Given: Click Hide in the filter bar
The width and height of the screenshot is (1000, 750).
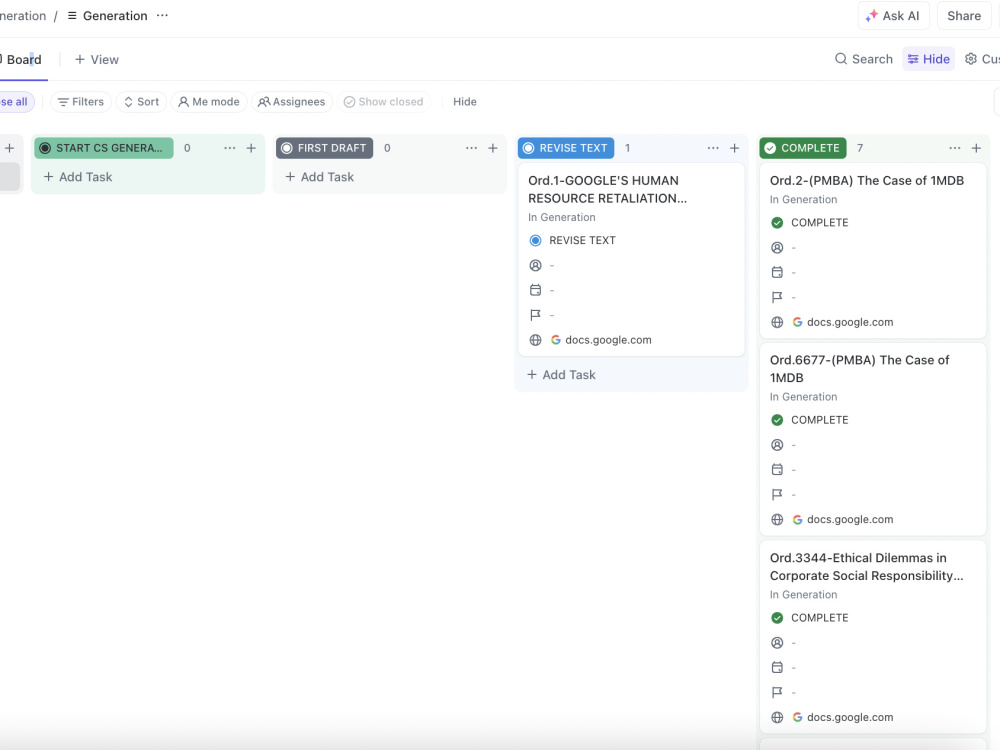Looking at the screenshot, I should tap(465, 102).
